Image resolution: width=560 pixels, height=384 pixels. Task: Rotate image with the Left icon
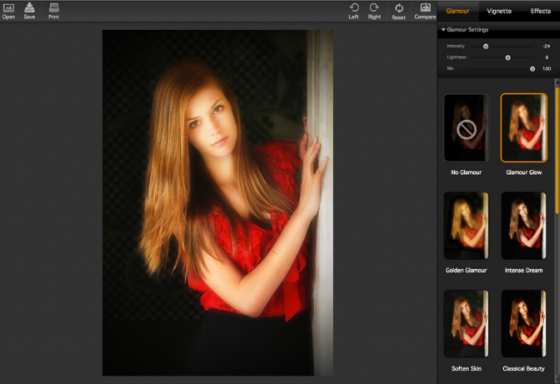point(354,11)
